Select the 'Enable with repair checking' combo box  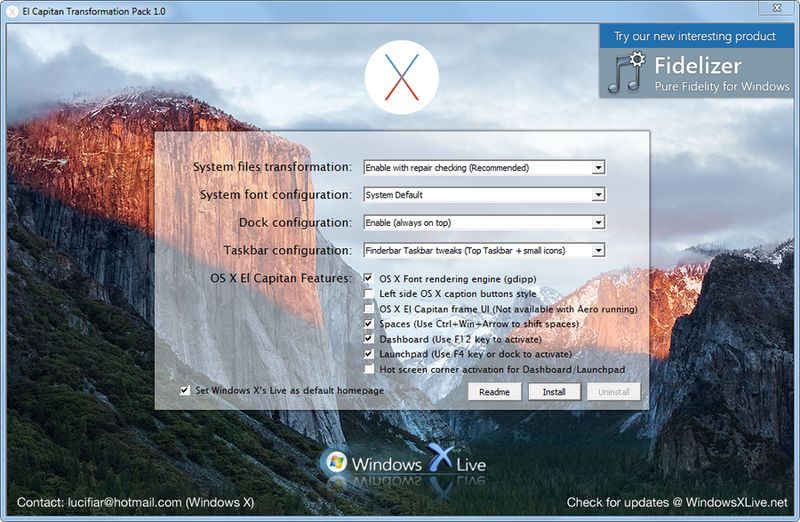click(x=484, y=167)
